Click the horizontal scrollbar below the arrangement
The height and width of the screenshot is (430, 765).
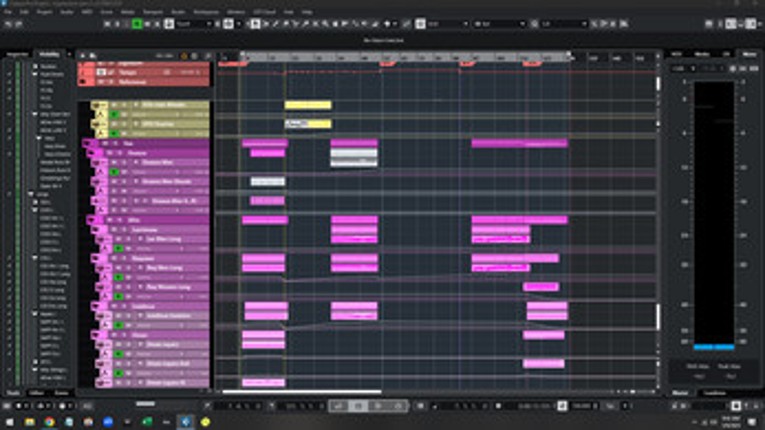point(300,392)
